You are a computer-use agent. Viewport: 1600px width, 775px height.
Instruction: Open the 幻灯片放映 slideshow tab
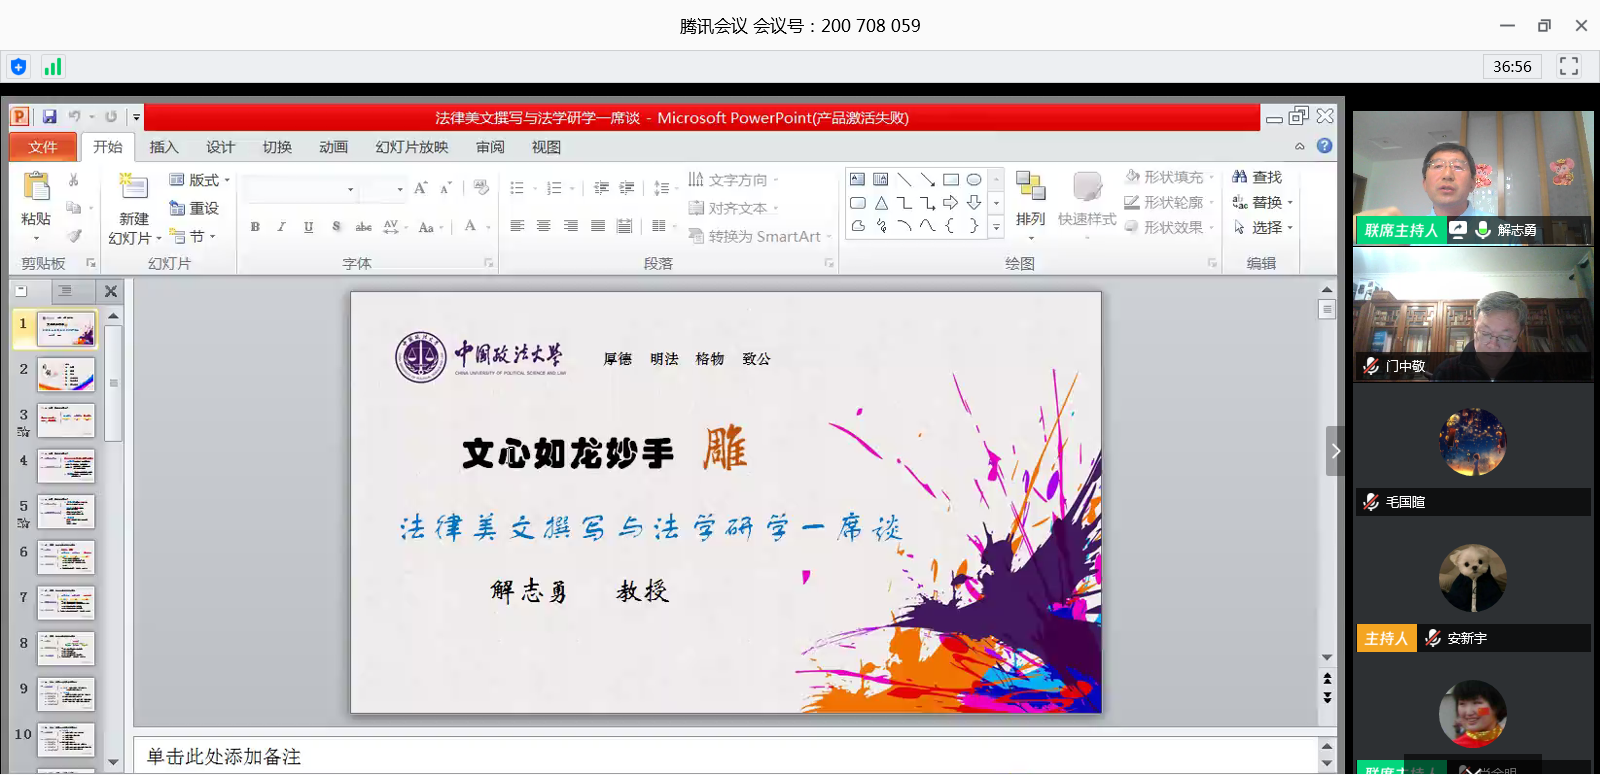pos(411,147)
